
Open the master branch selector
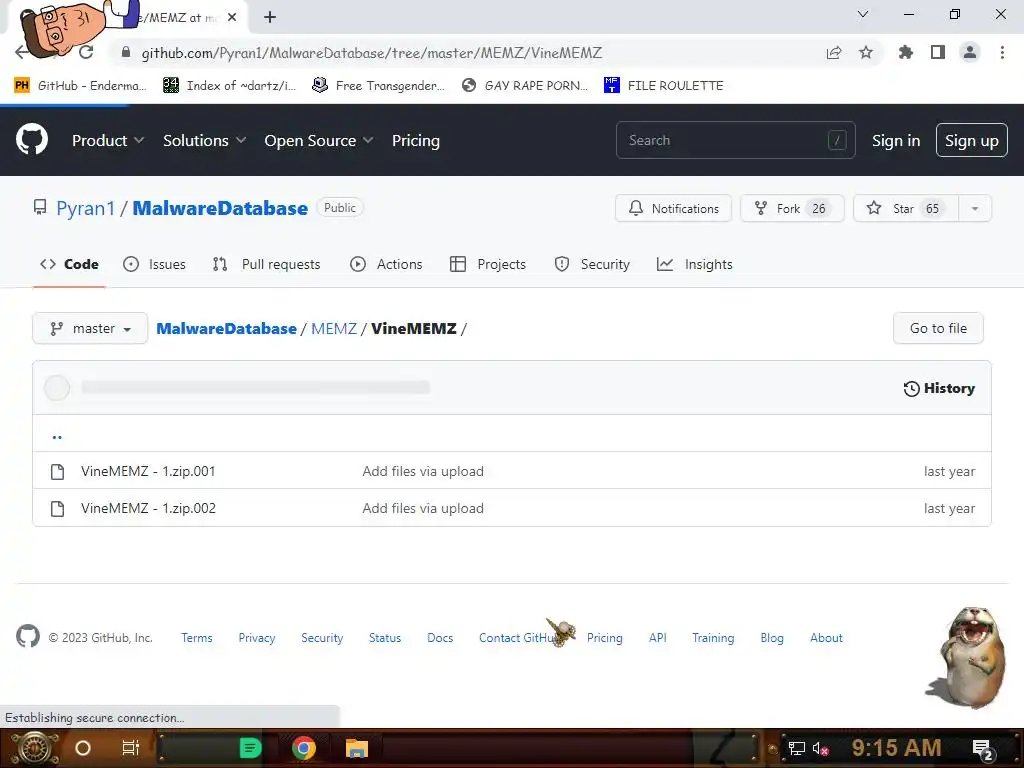point(90,328)
